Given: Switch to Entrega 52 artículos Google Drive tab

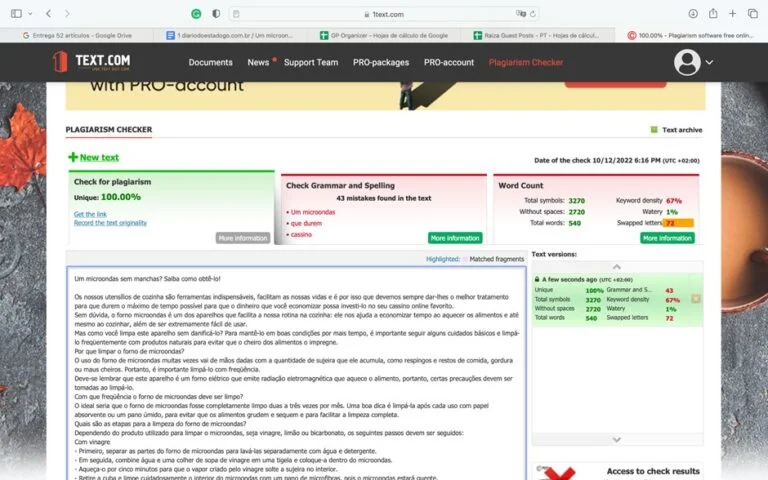Looking at the screenshot, I should [x=77, y=35].
